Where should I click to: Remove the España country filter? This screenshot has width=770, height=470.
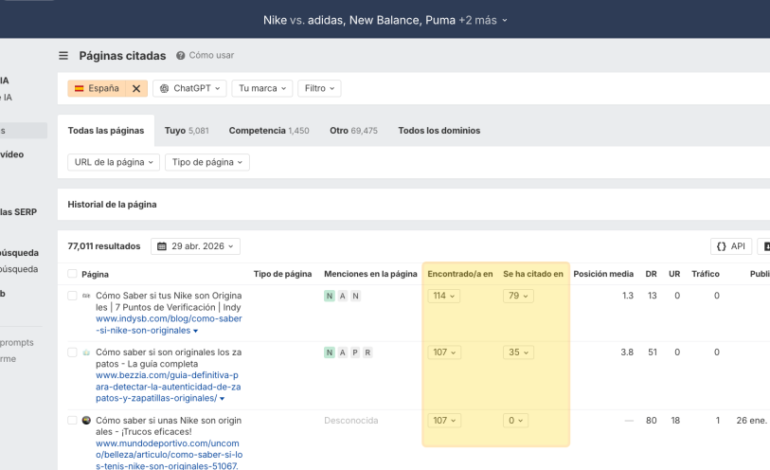[137, 88]
